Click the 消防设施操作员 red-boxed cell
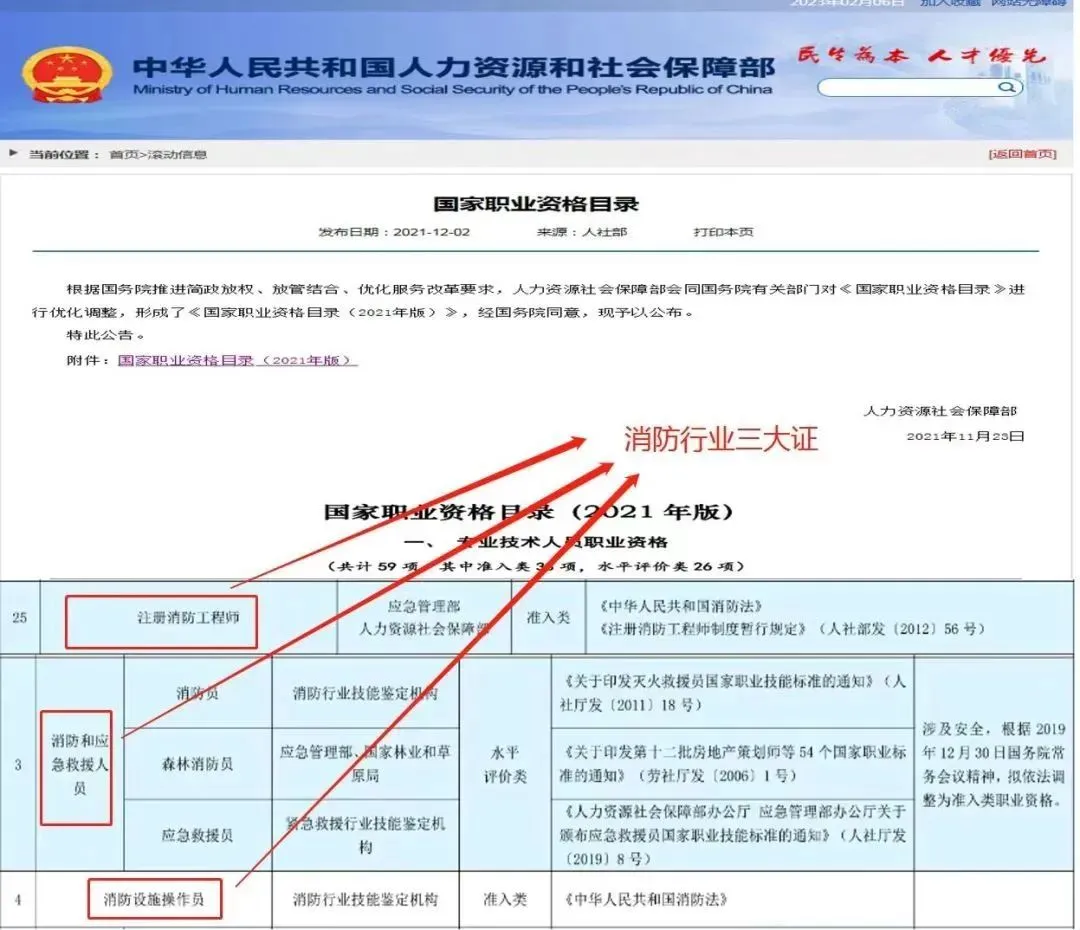 155,899
